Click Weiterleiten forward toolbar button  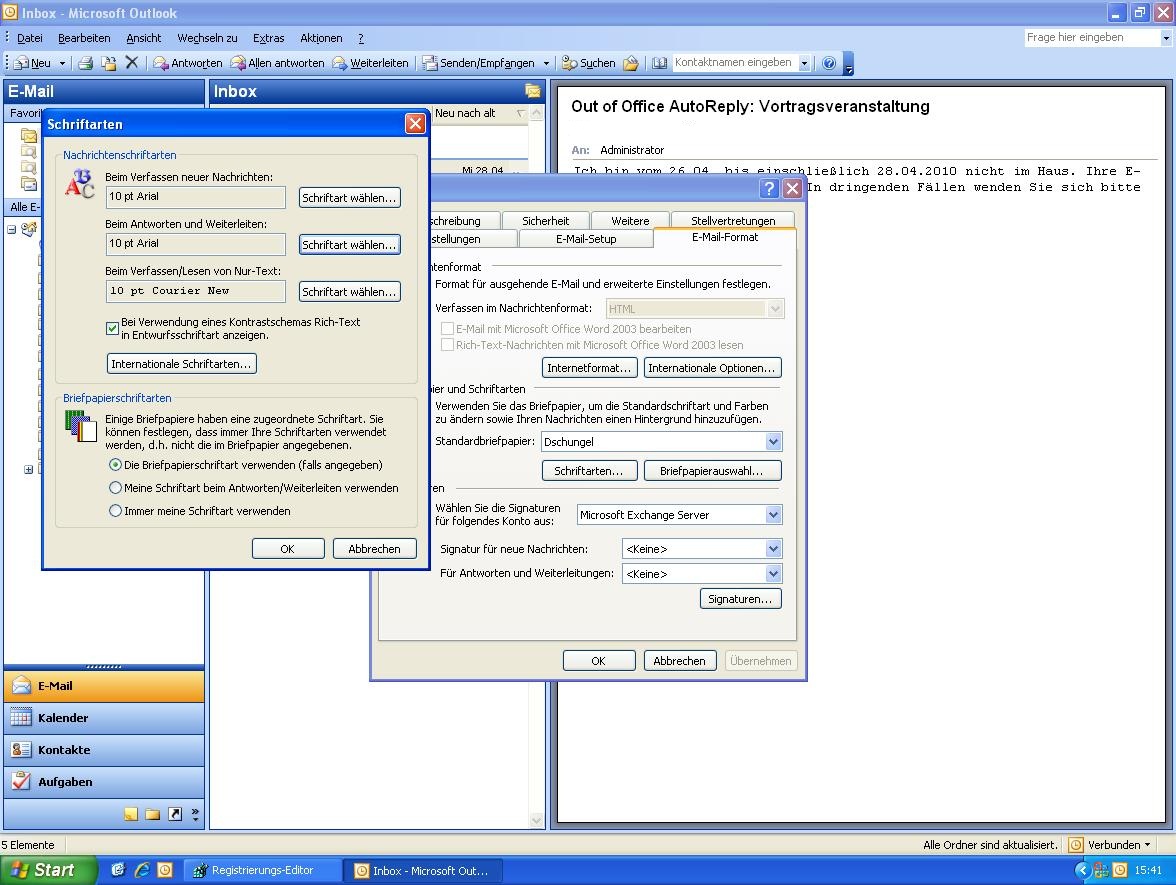click(370, 63)
